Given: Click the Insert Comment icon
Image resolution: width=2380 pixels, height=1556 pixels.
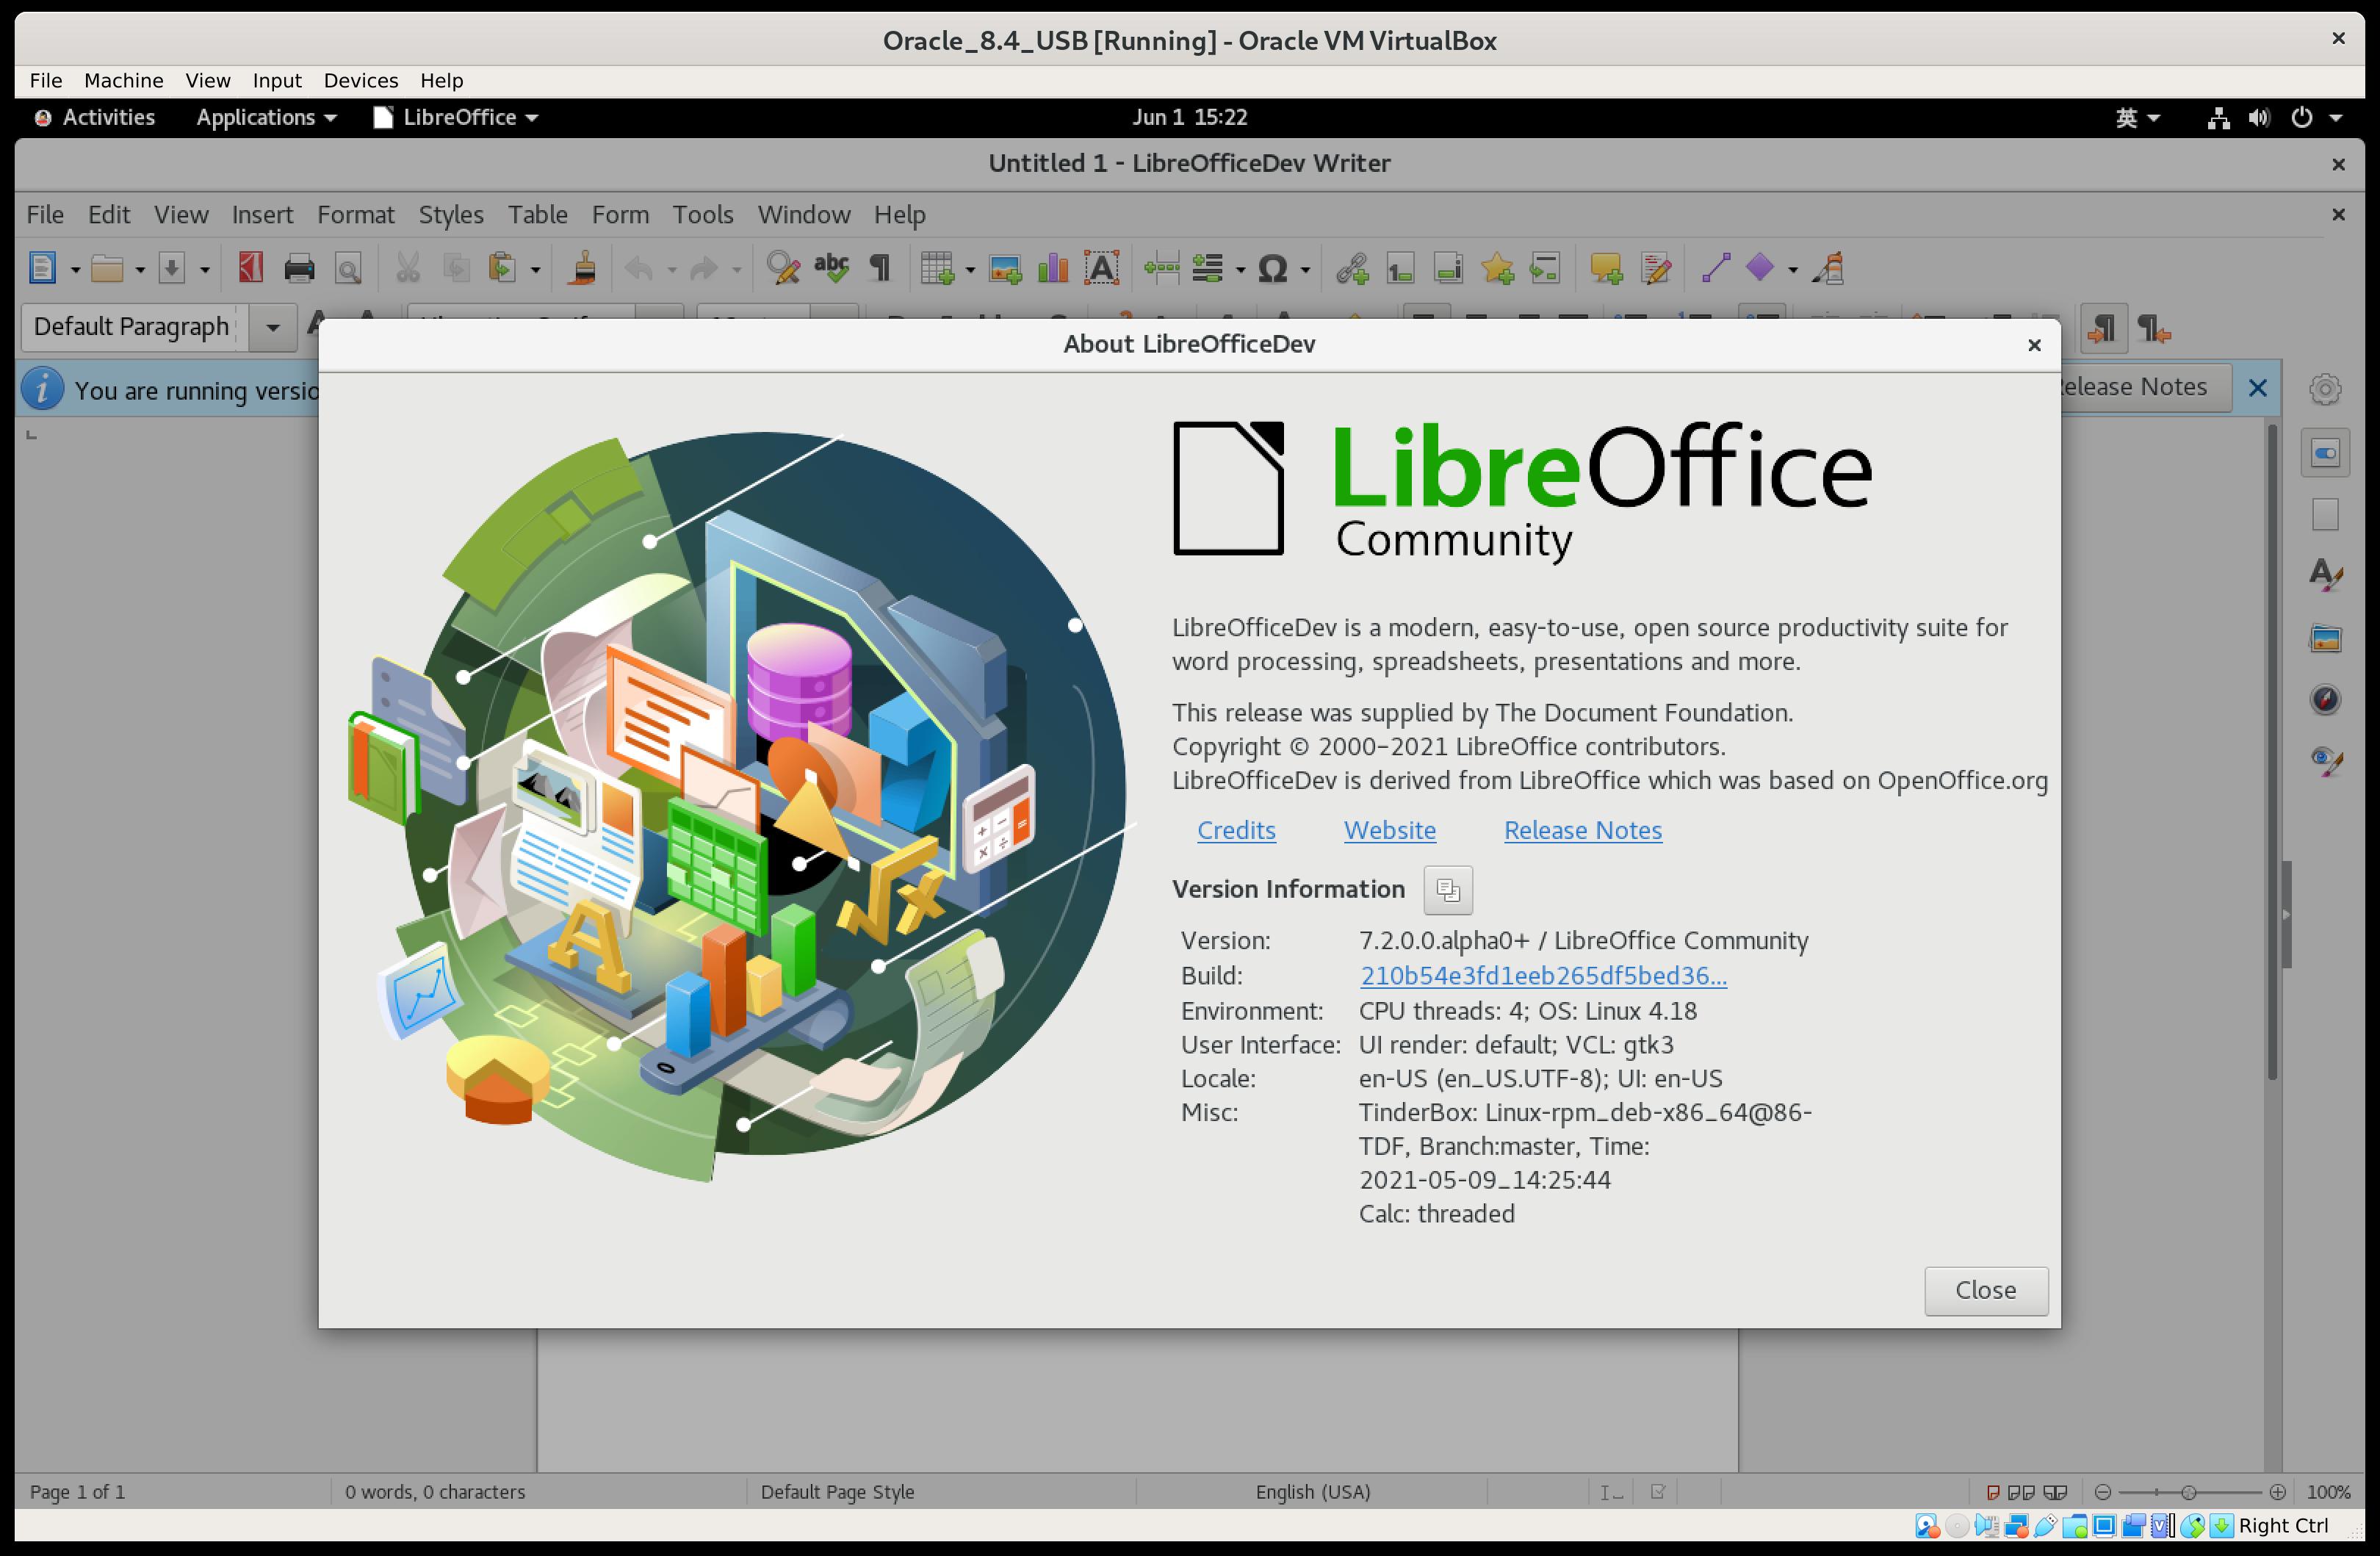Looking at the screenshot, I should tap(1606, 268).
